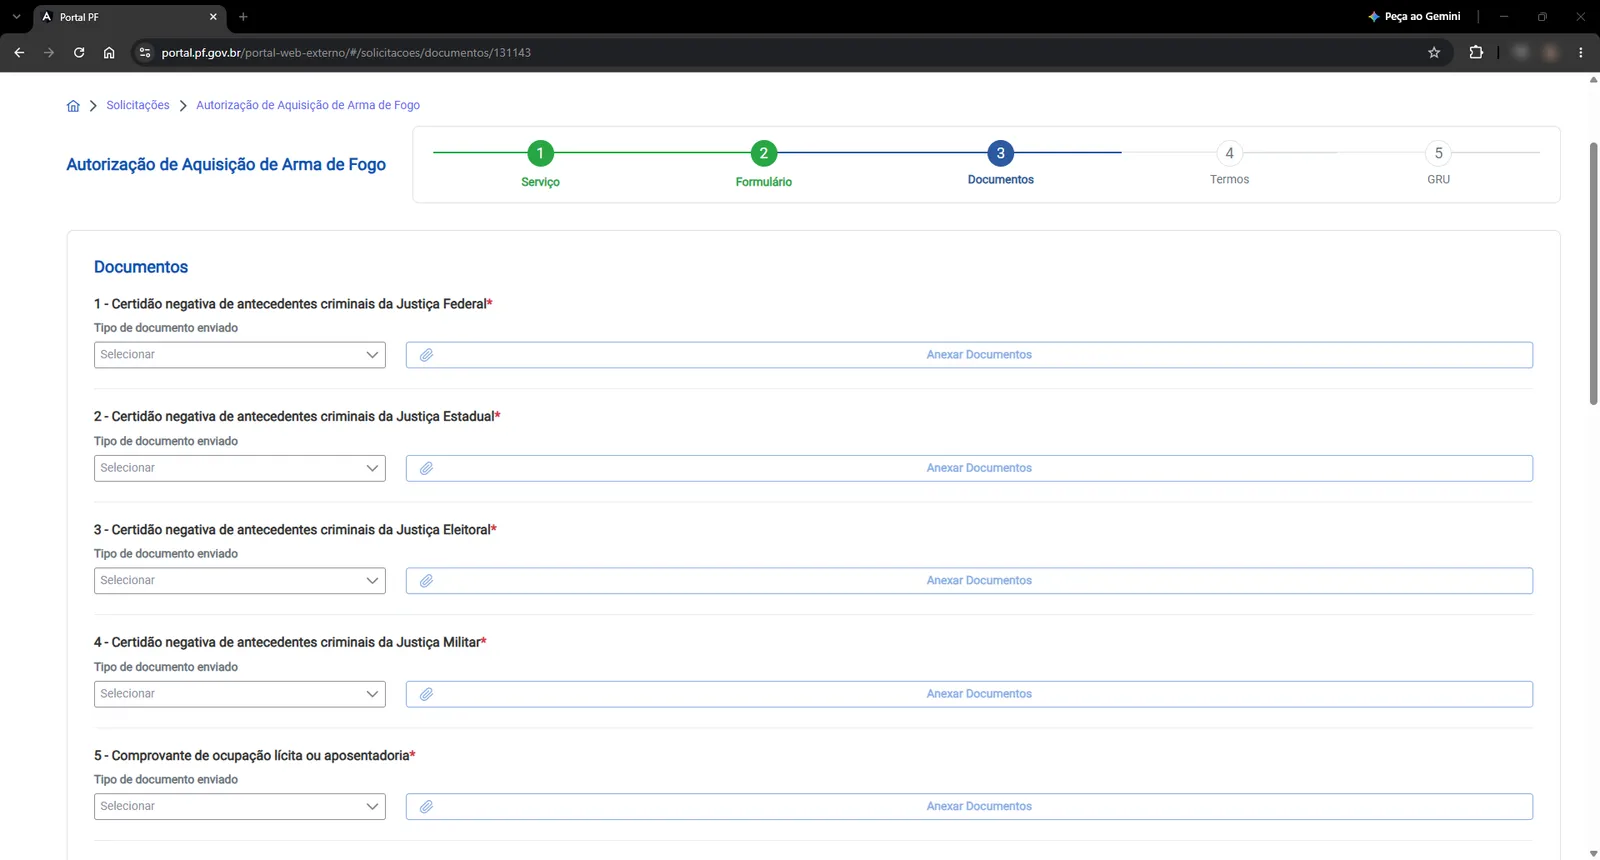Open the browser extensions puzzle icon
Image resolution: width=1600 pixels, height=860 pixels.
coord(1476,52)
